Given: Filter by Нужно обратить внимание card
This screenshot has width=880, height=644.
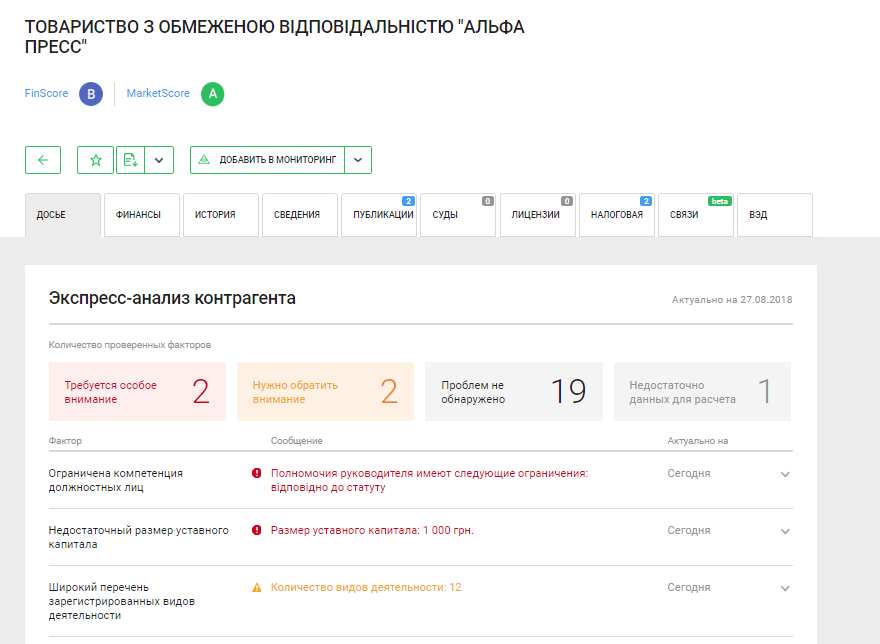Looking at the screenshot, I should point(326,391).
